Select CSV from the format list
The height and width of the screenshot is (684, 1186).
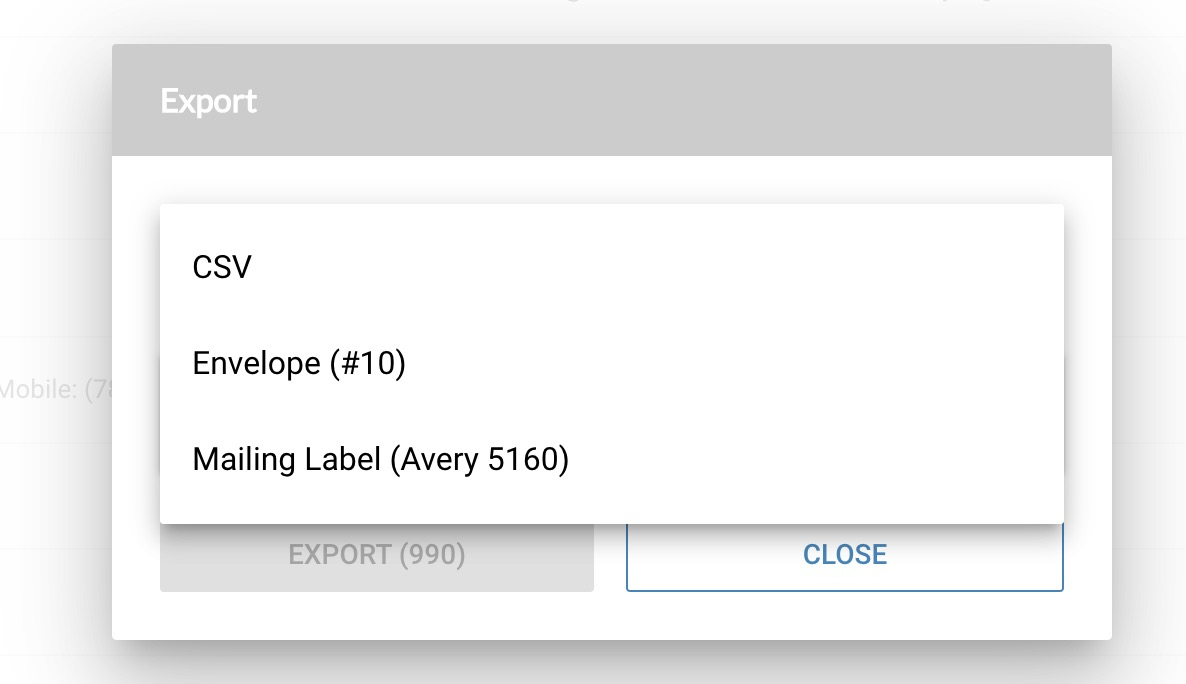coord(611,267)
